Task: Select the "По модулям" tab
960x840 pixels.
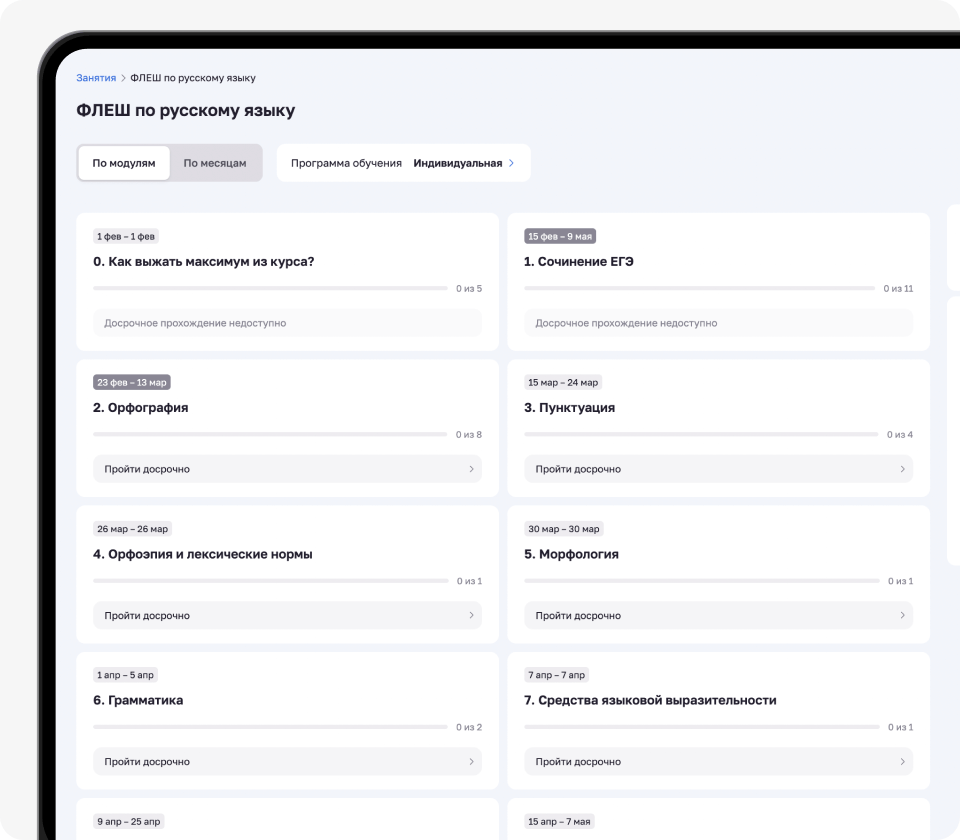Action: coord(123,162)
